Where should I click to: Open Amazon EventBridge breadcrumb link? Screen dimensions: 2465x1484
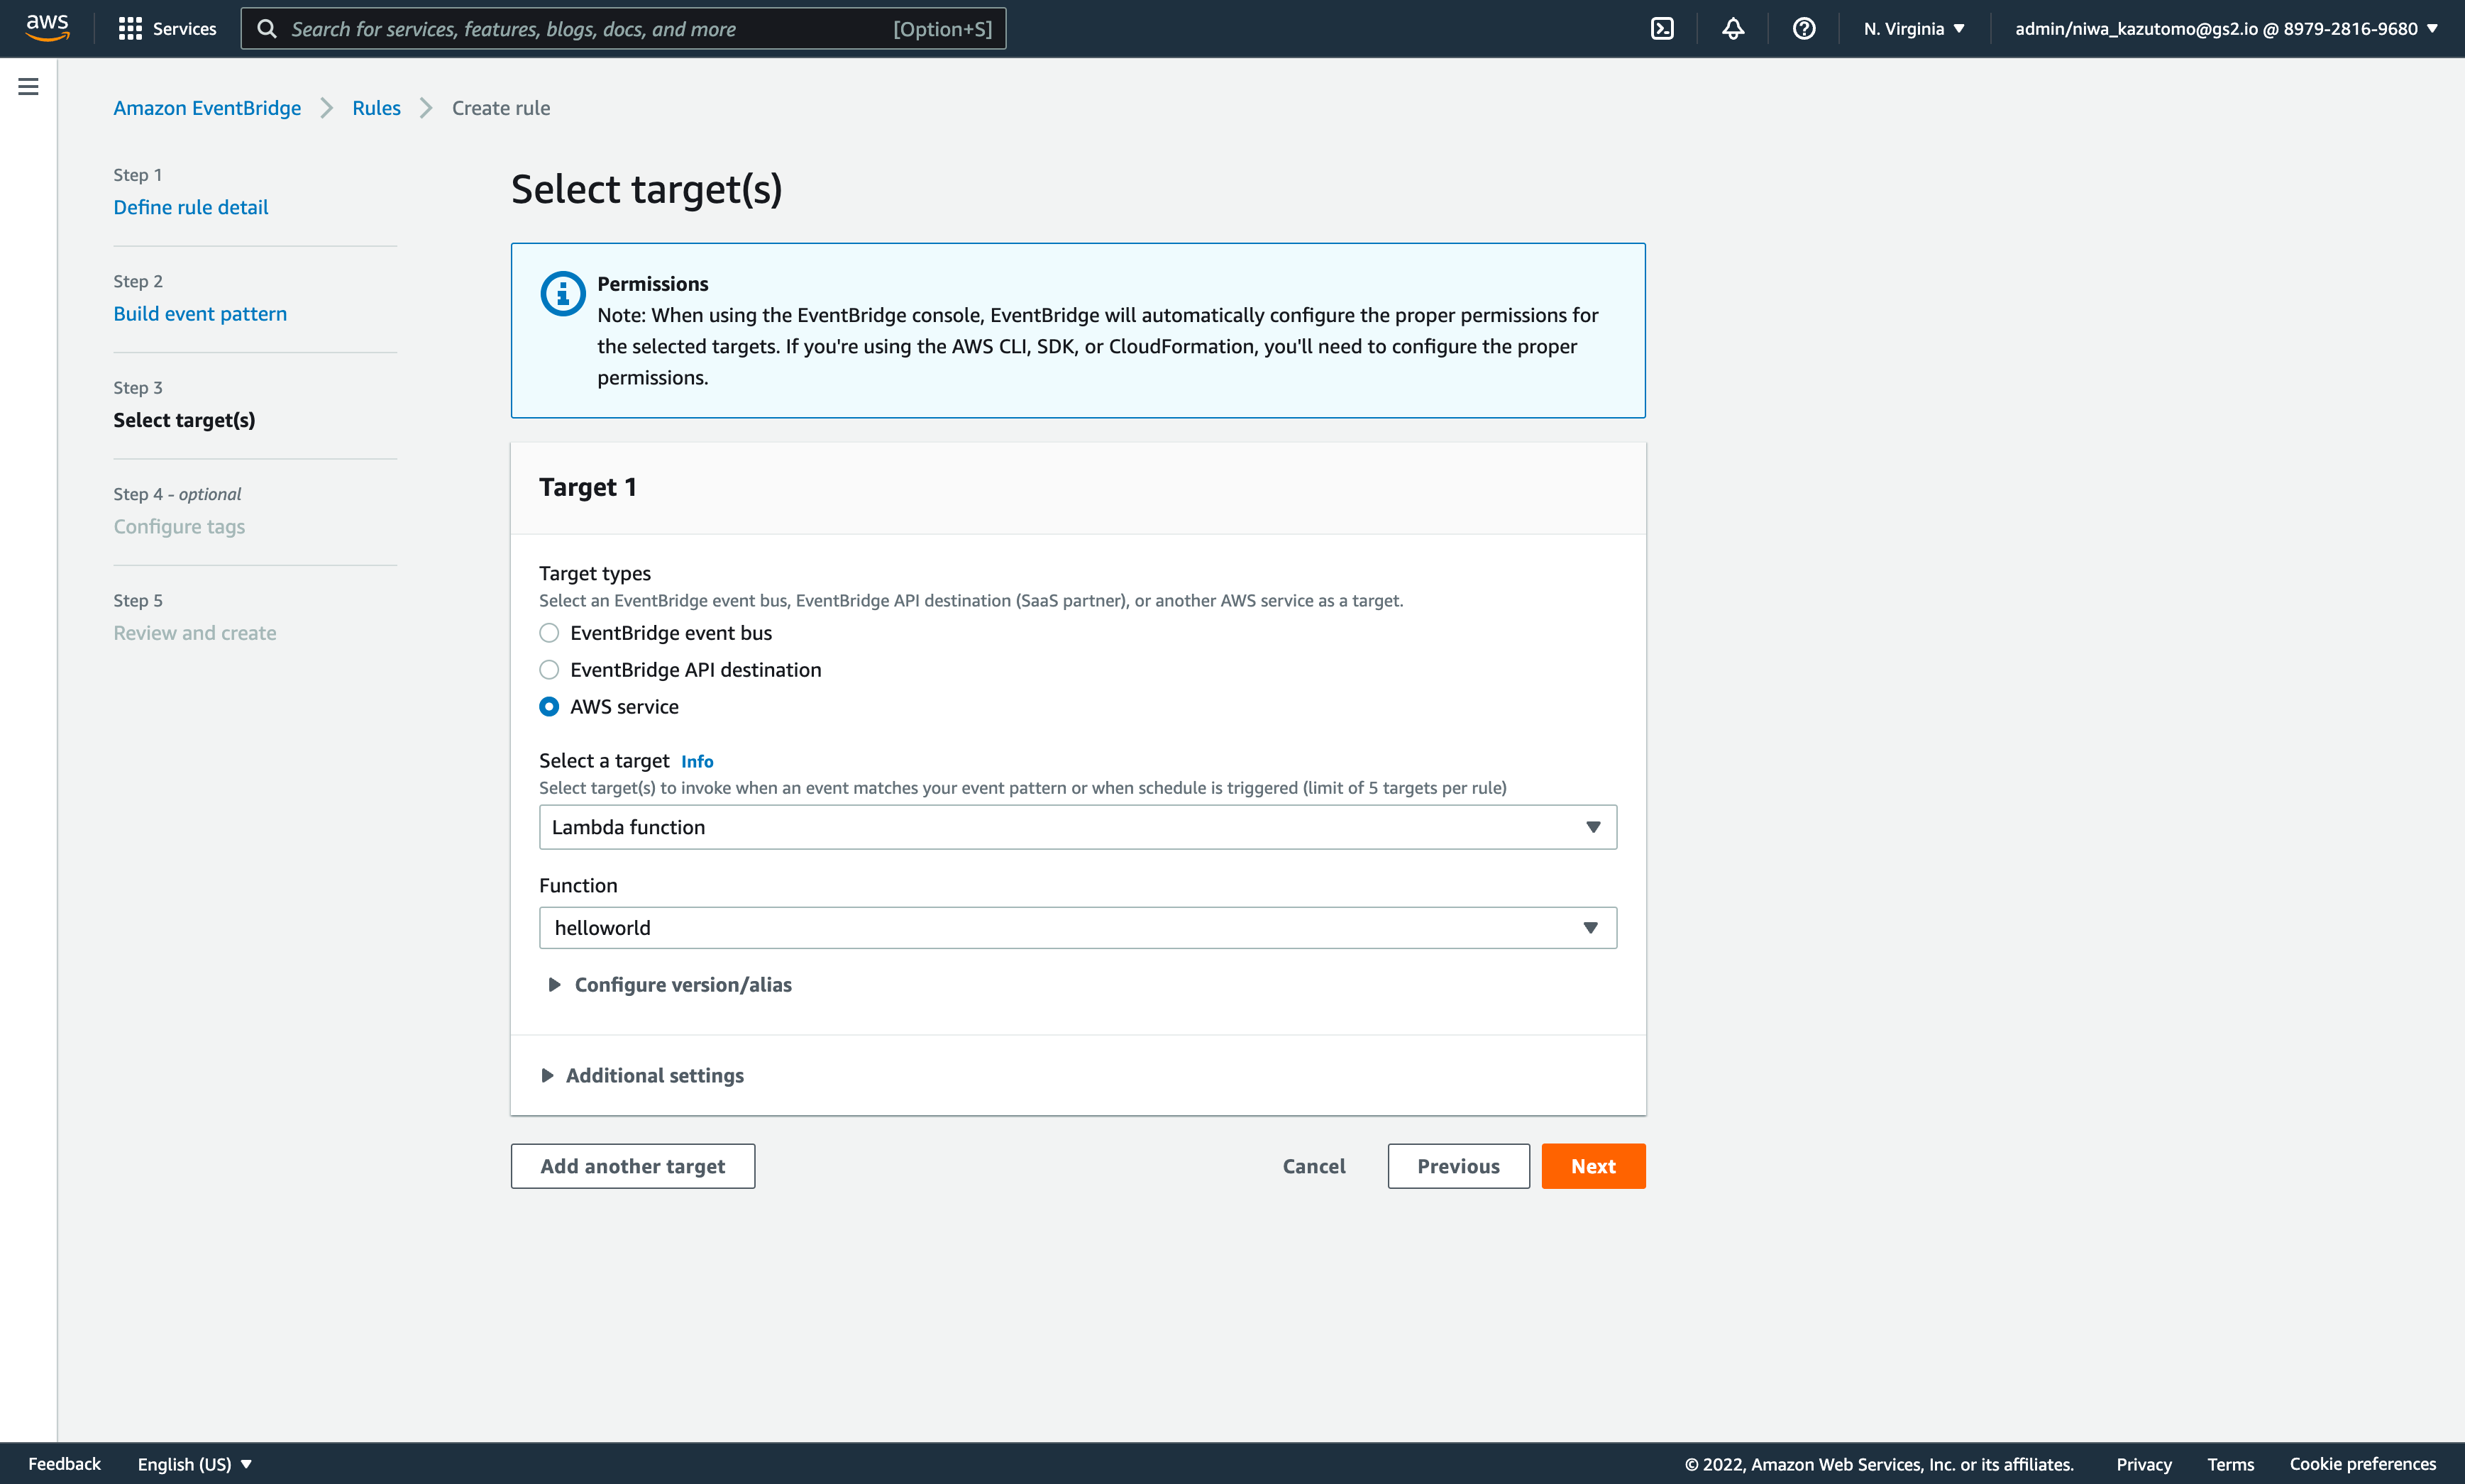[207, 108]
